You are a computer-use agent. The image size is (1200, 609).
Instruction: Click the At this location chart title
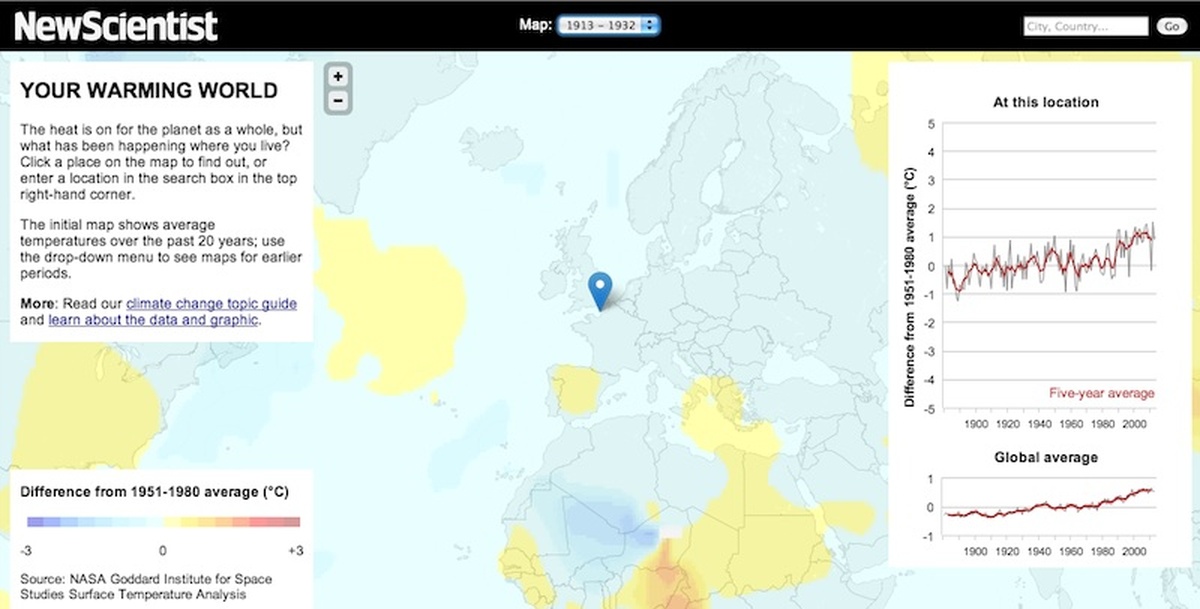1046,102
